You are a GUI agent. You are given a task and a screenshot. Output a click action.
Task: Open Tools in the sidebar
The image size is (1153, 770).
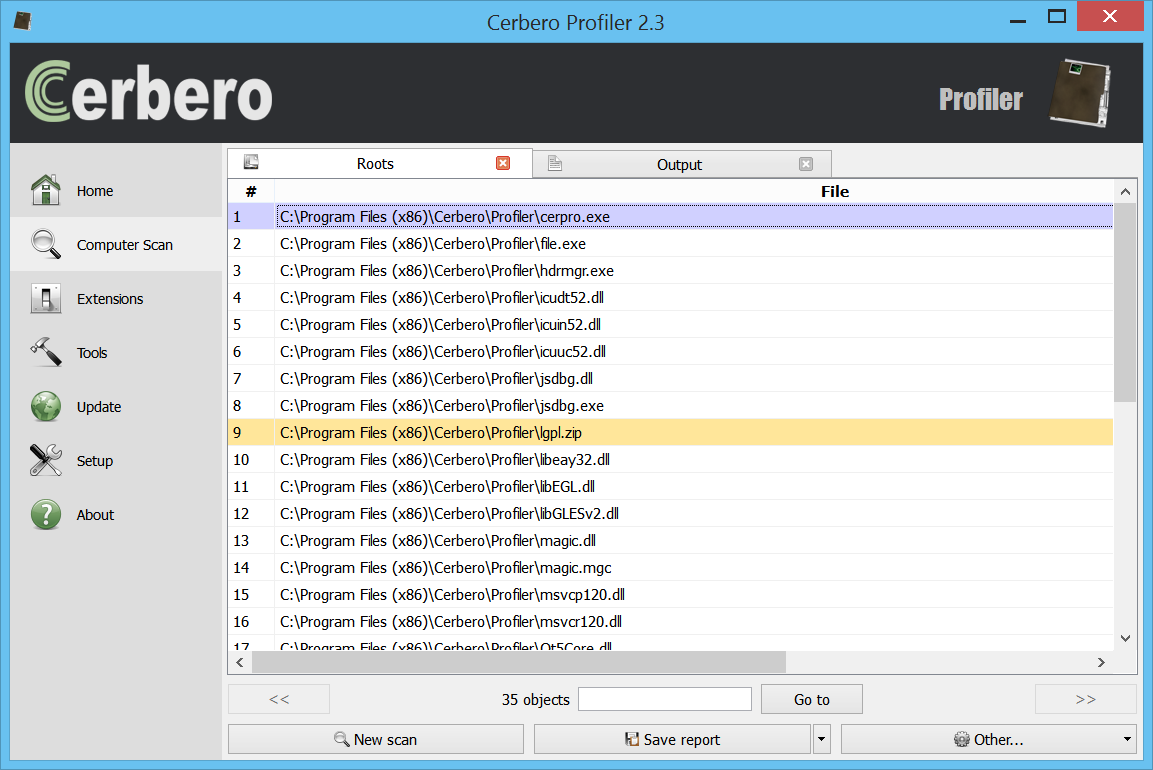pos(116,352)
